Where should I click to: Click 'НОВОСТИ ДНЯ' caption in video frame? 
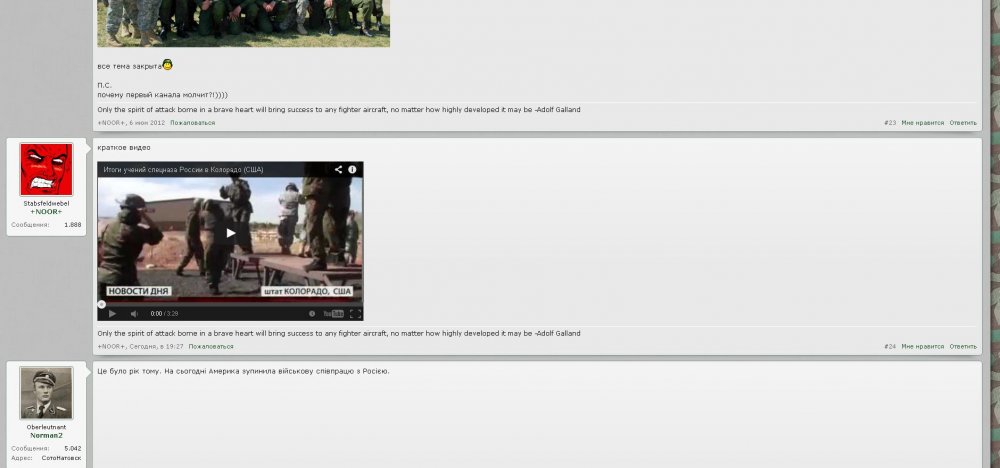tap(138, 291)
